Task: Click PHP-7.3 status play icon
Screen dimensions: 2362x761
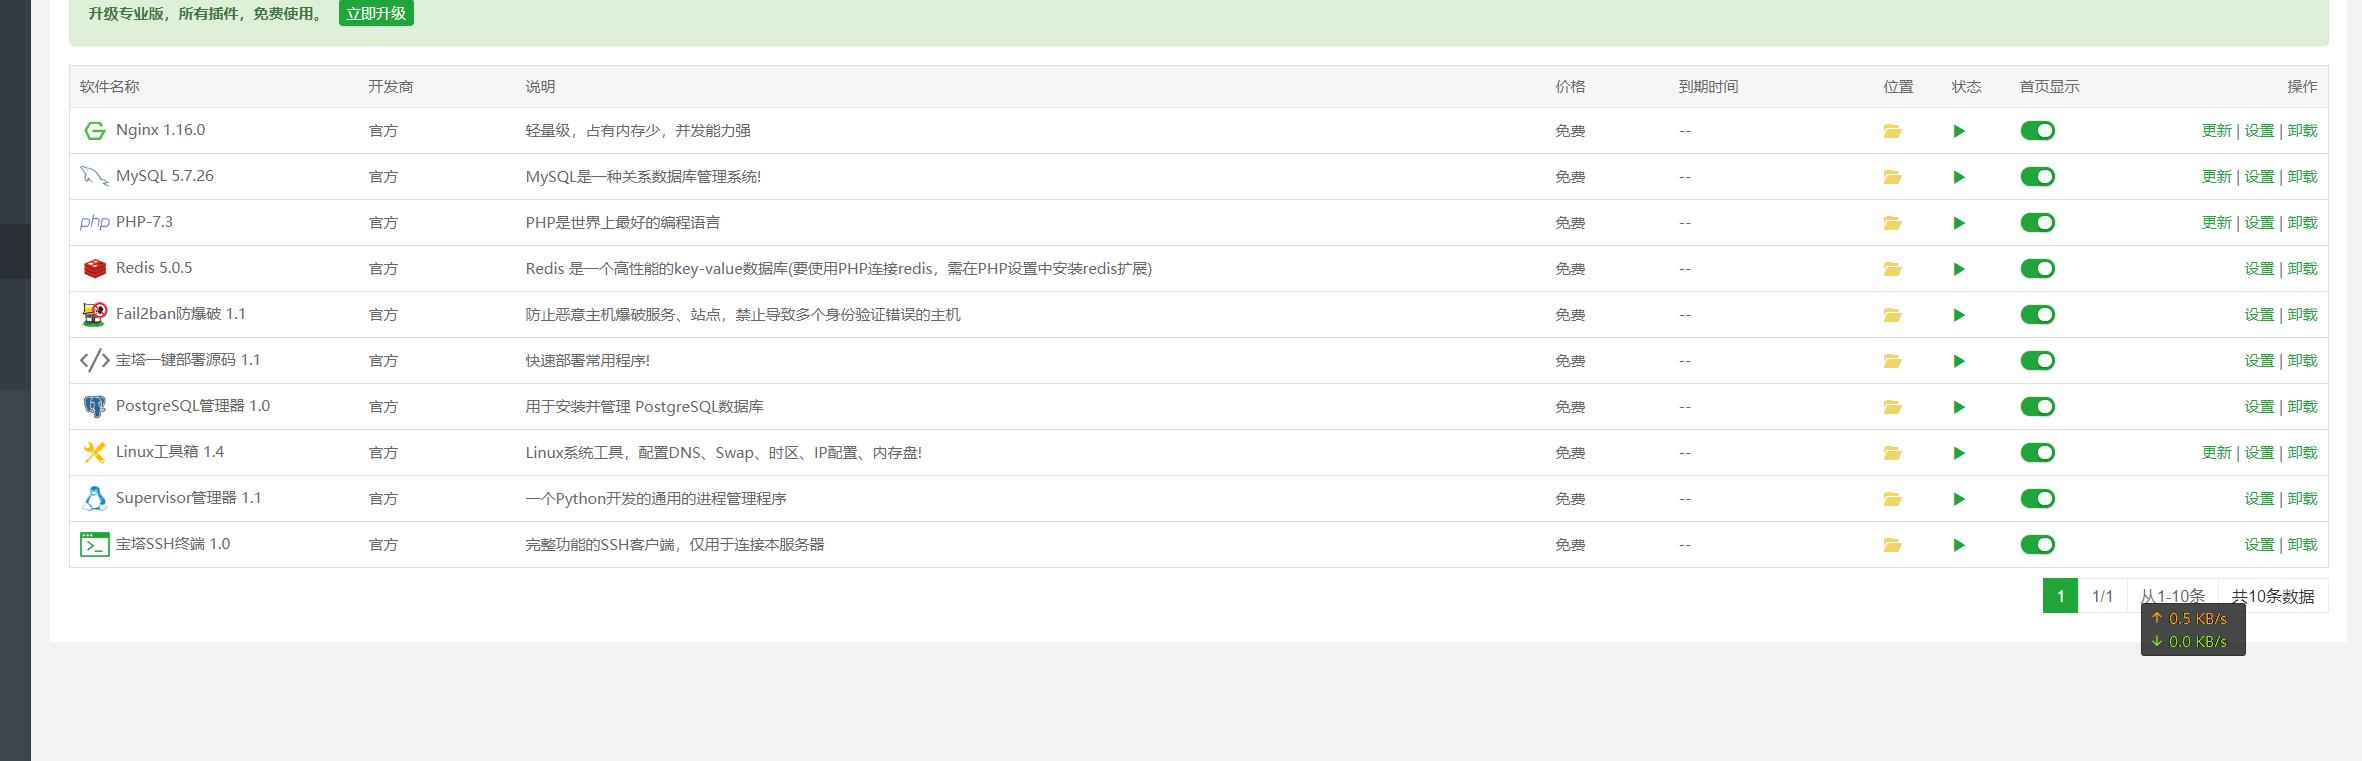Action: pos(1959,223)
